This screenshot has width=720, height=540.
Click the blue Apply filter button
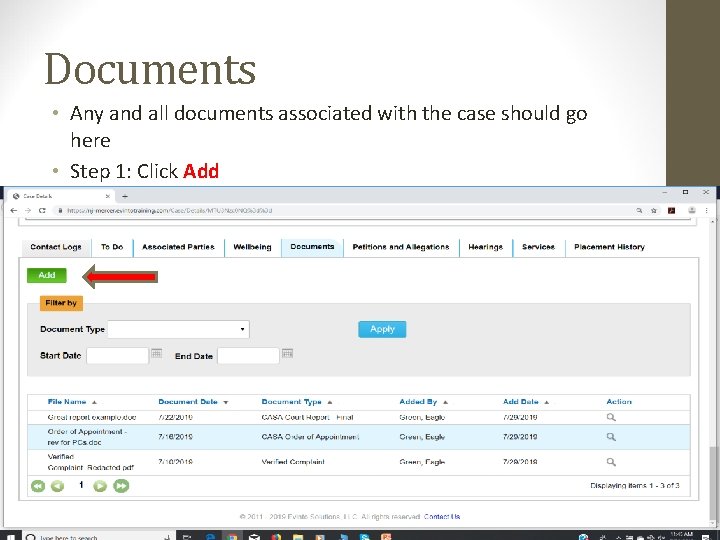(382, 329)
